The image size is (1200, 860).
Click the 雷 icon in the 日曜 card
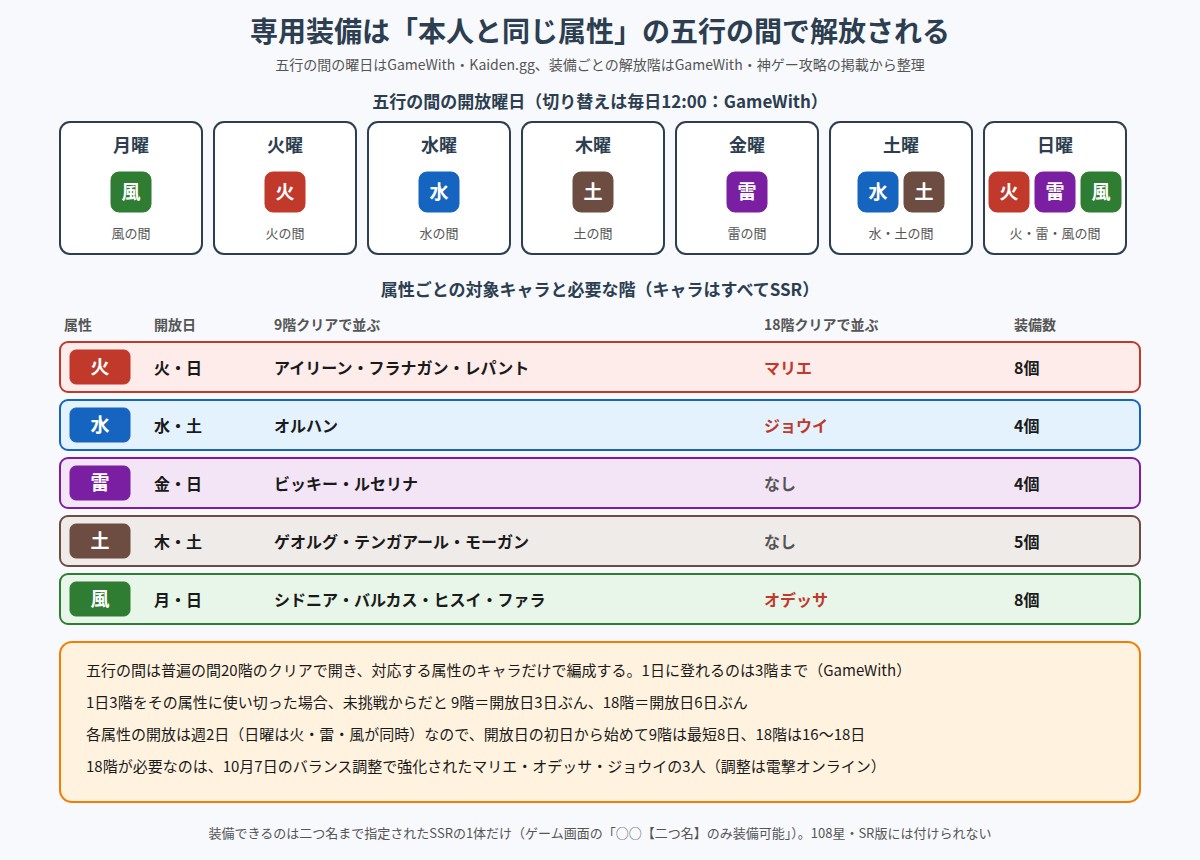[1055, 192]
